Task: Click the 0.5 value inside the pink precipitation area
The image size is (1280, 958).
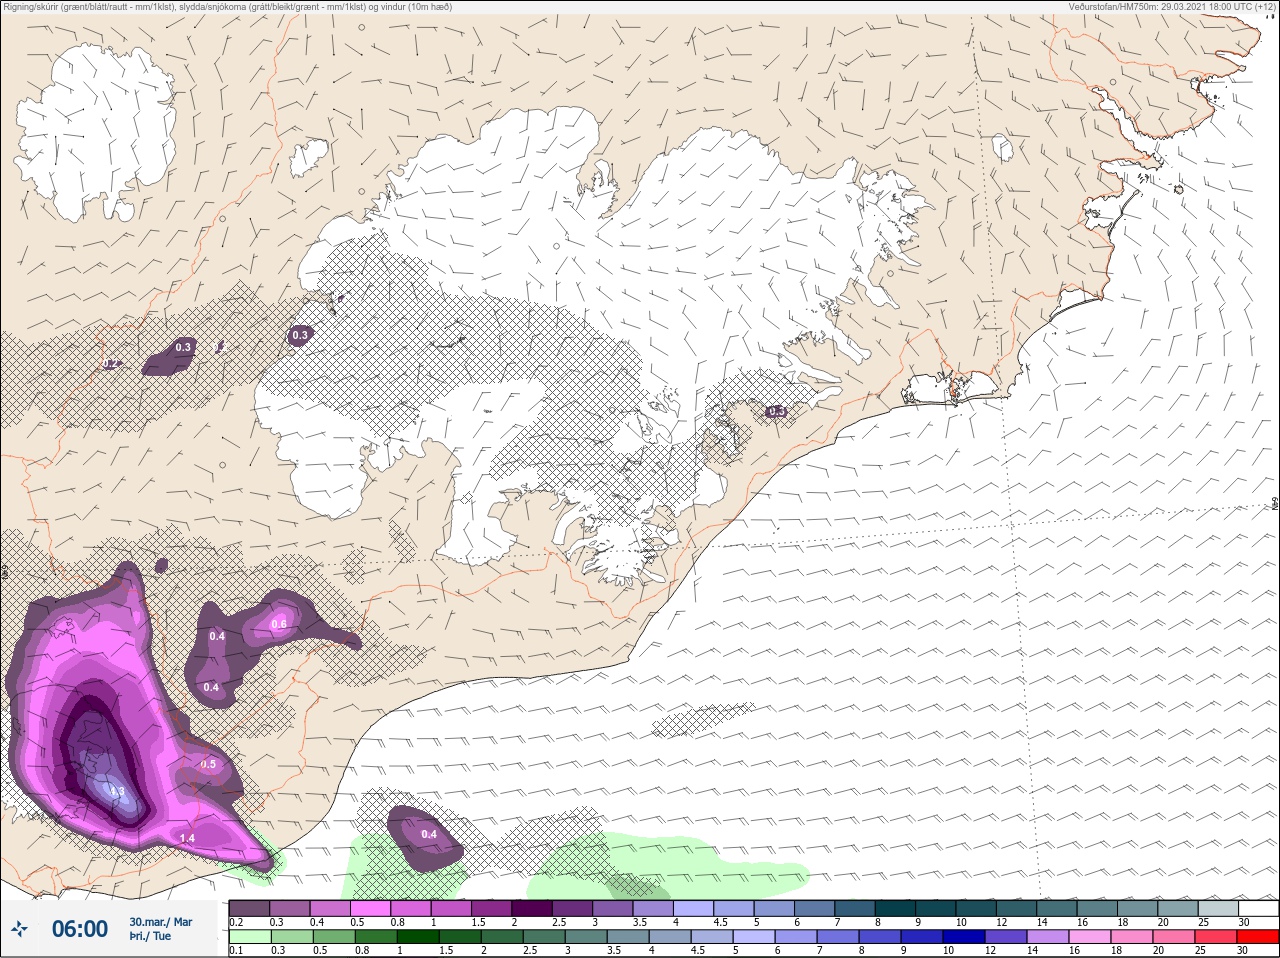Action: pos(208,764)
